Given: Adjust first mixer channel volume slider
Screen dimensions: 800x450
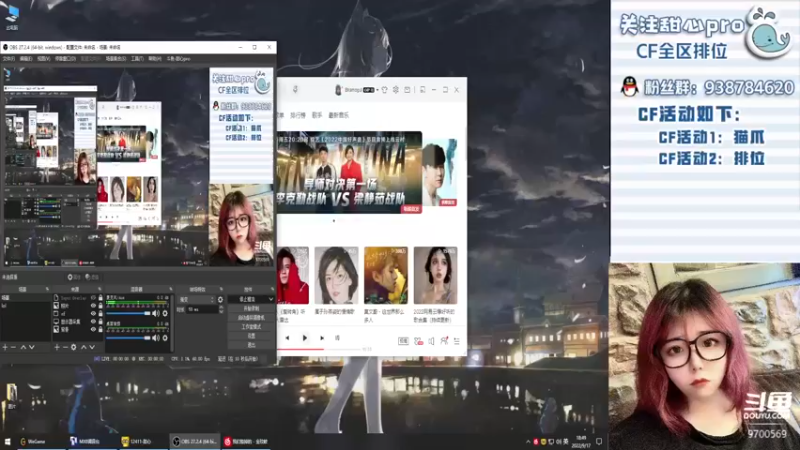Looking at the screenshot, I should tap(129, 313).
